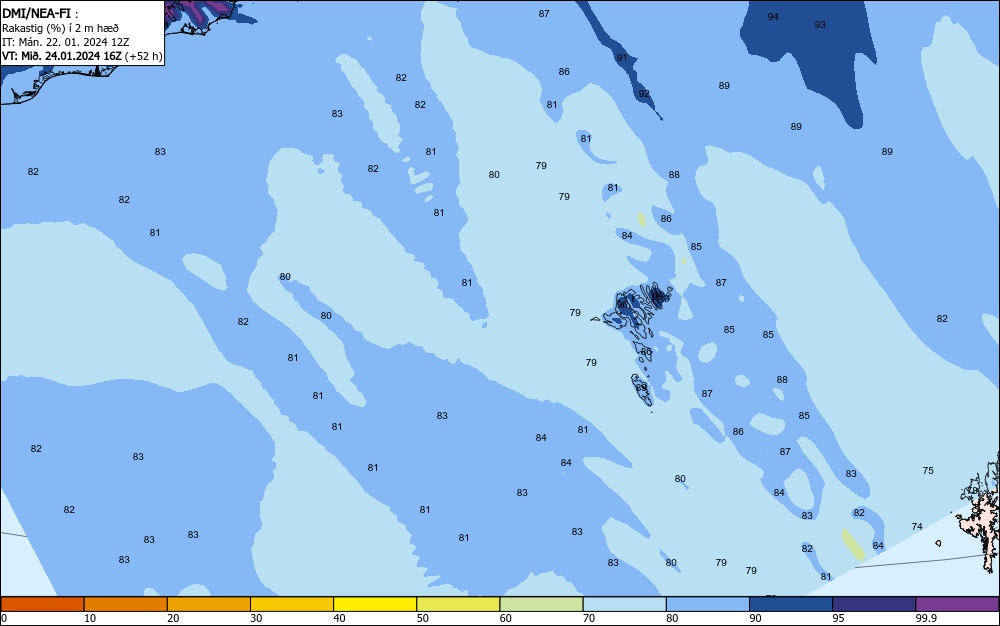This screenshot has height=626, width=1000.
Task: Click the legend tick label 95
Action: pyautogui.click(x=838, y=618)
